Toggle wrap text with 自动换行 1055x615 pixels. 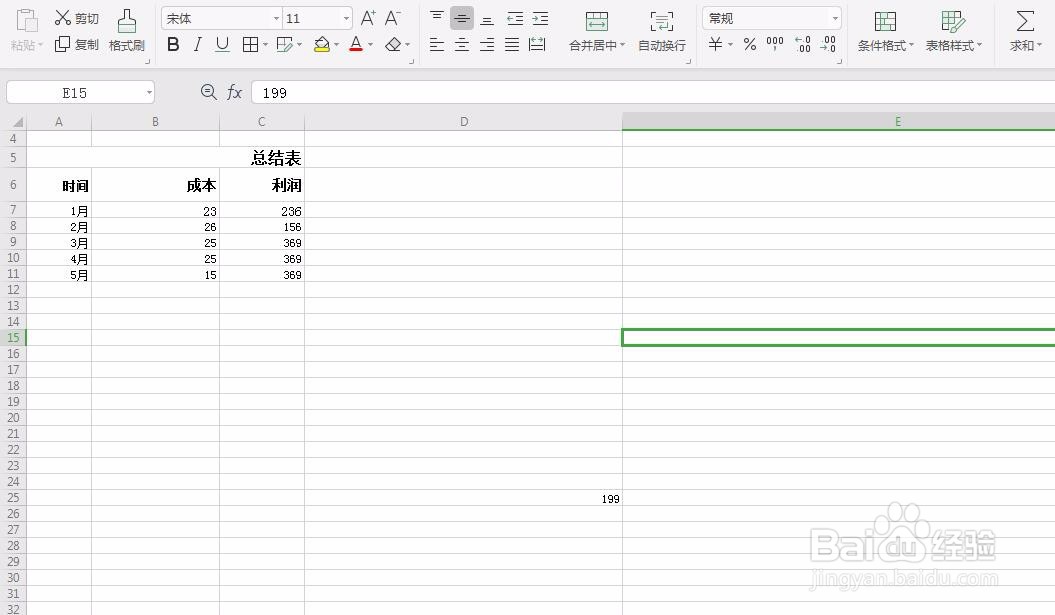click(661, 30)
